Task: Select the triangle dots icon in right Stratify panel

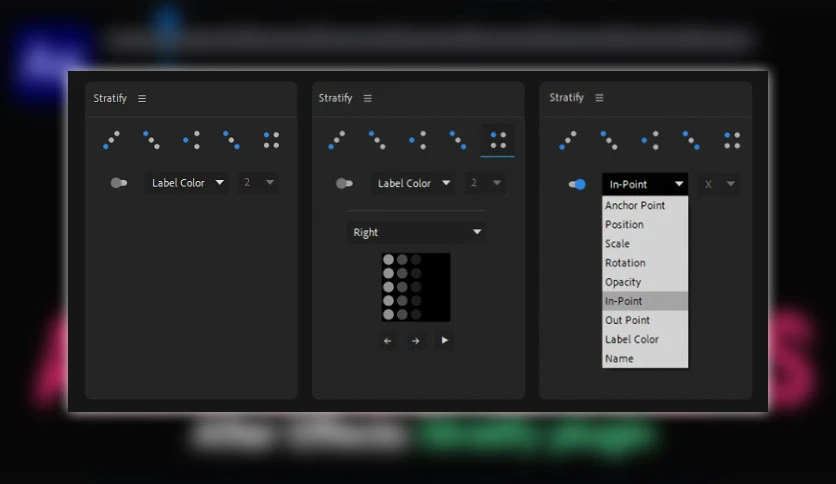Action: pyautogui.click(x=650, y=140)
